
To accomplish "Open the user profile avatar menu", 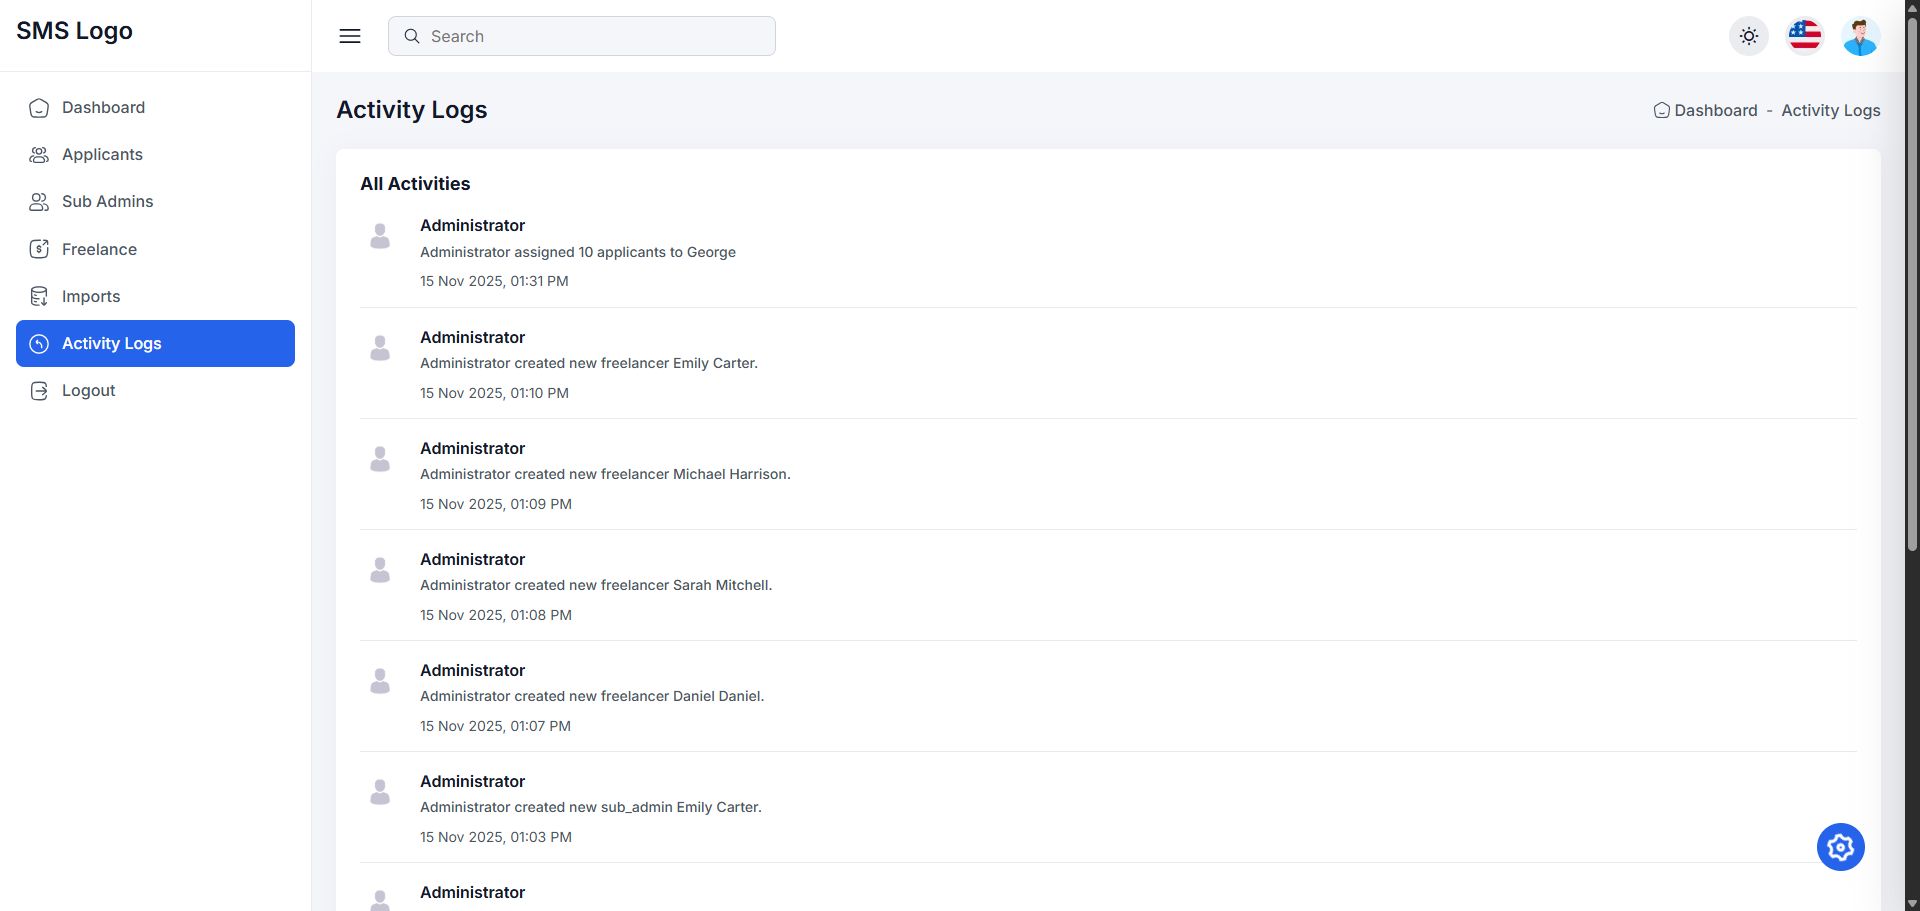I will (1860, 36).
